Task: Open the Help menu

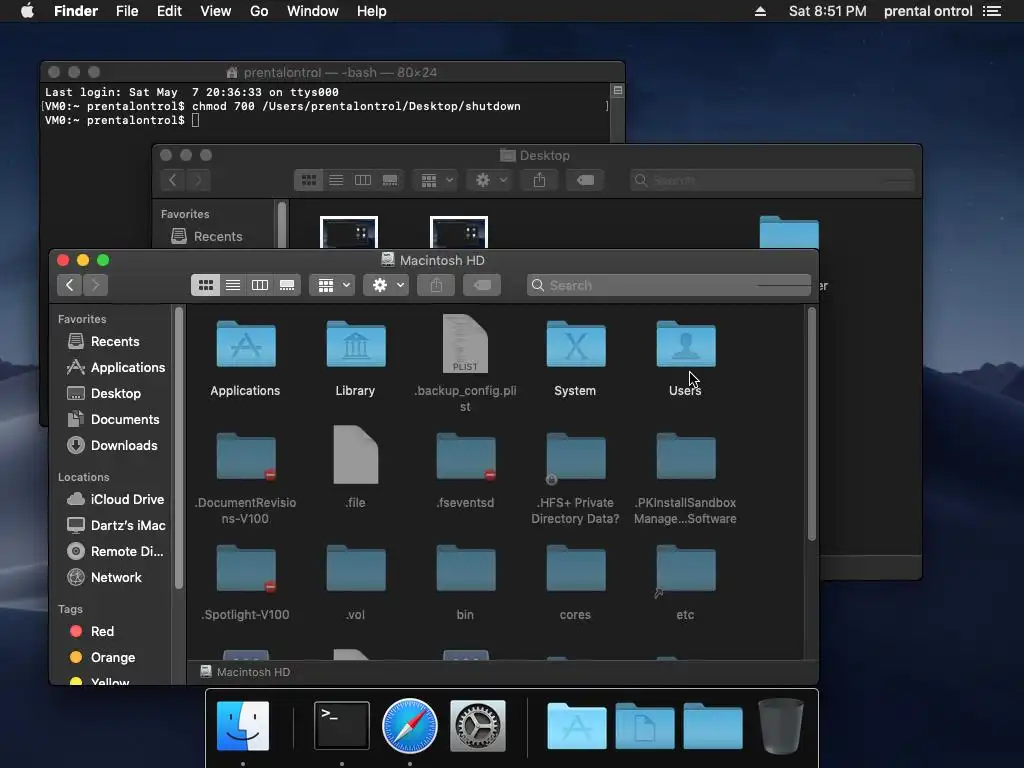Action: [x=372, y=11]
